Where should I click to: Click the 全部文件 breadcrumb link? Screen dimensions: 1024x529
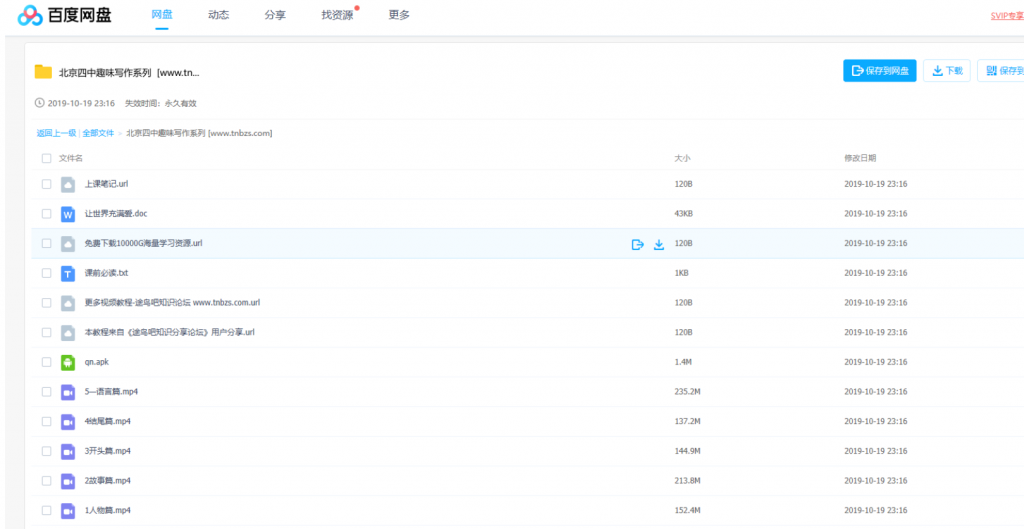click(98, 133)
